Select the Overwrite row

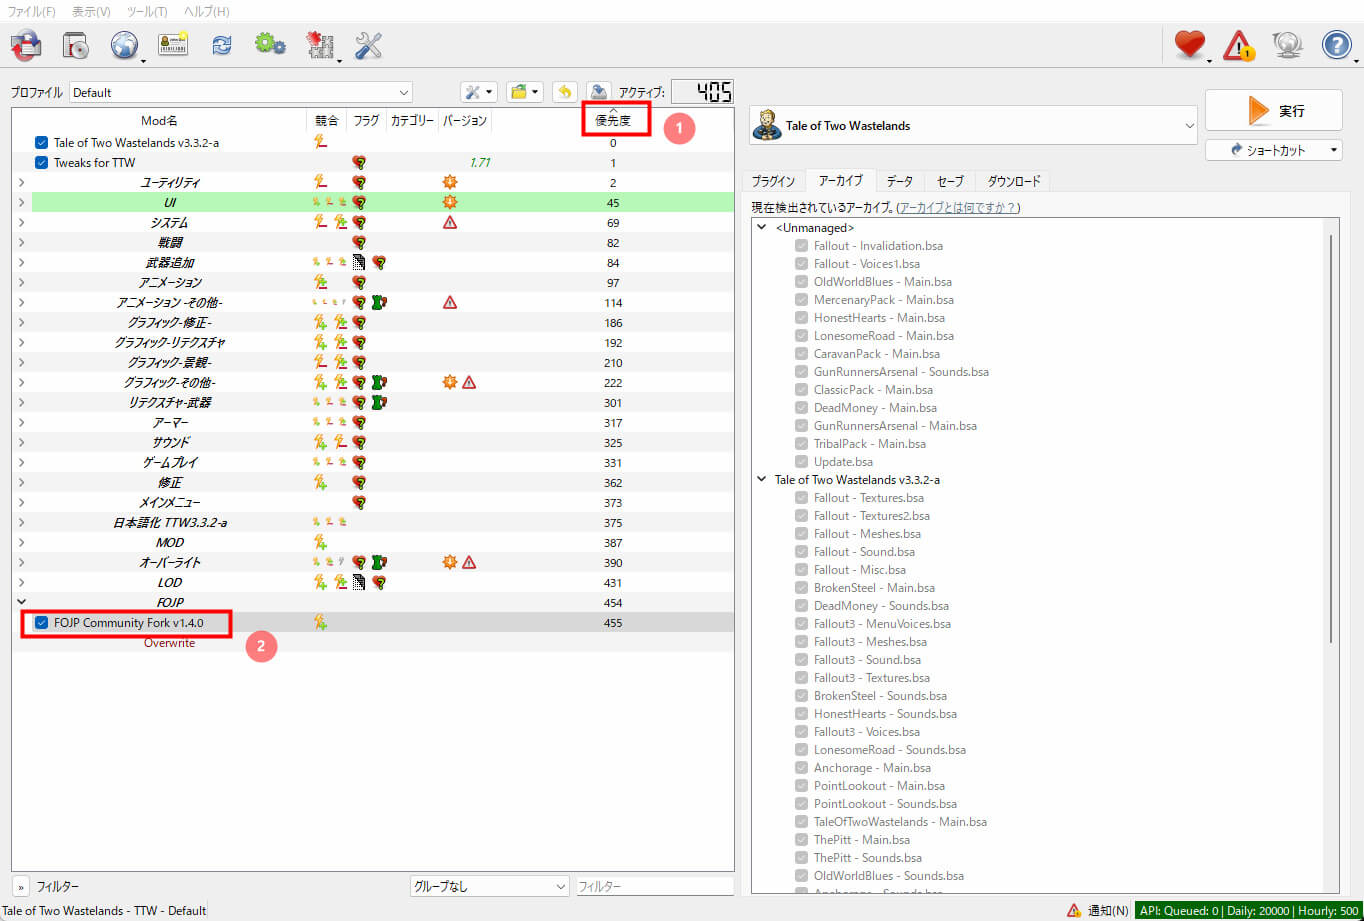[372, 643]
